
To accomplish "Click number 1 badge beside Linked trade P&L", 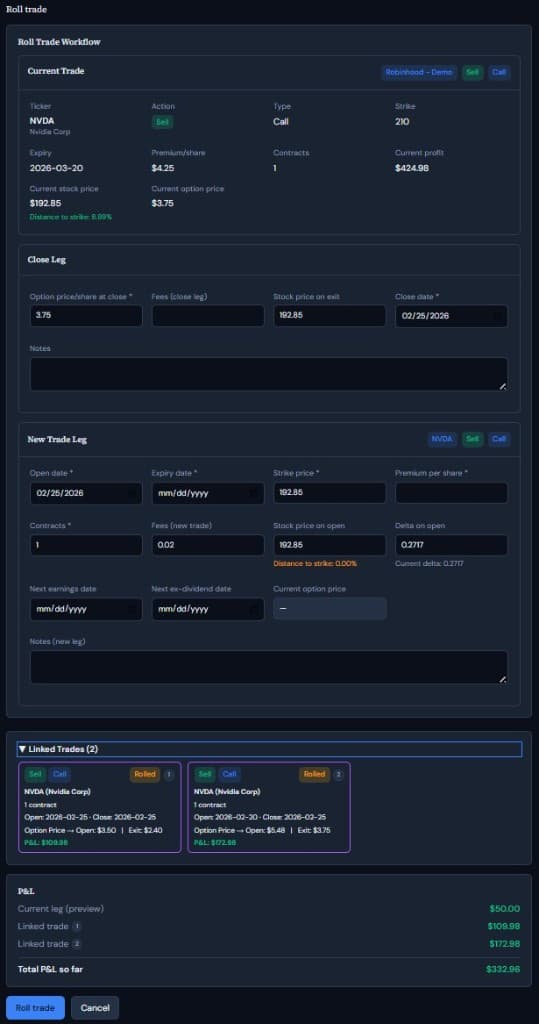I will [x=77, y=926].
